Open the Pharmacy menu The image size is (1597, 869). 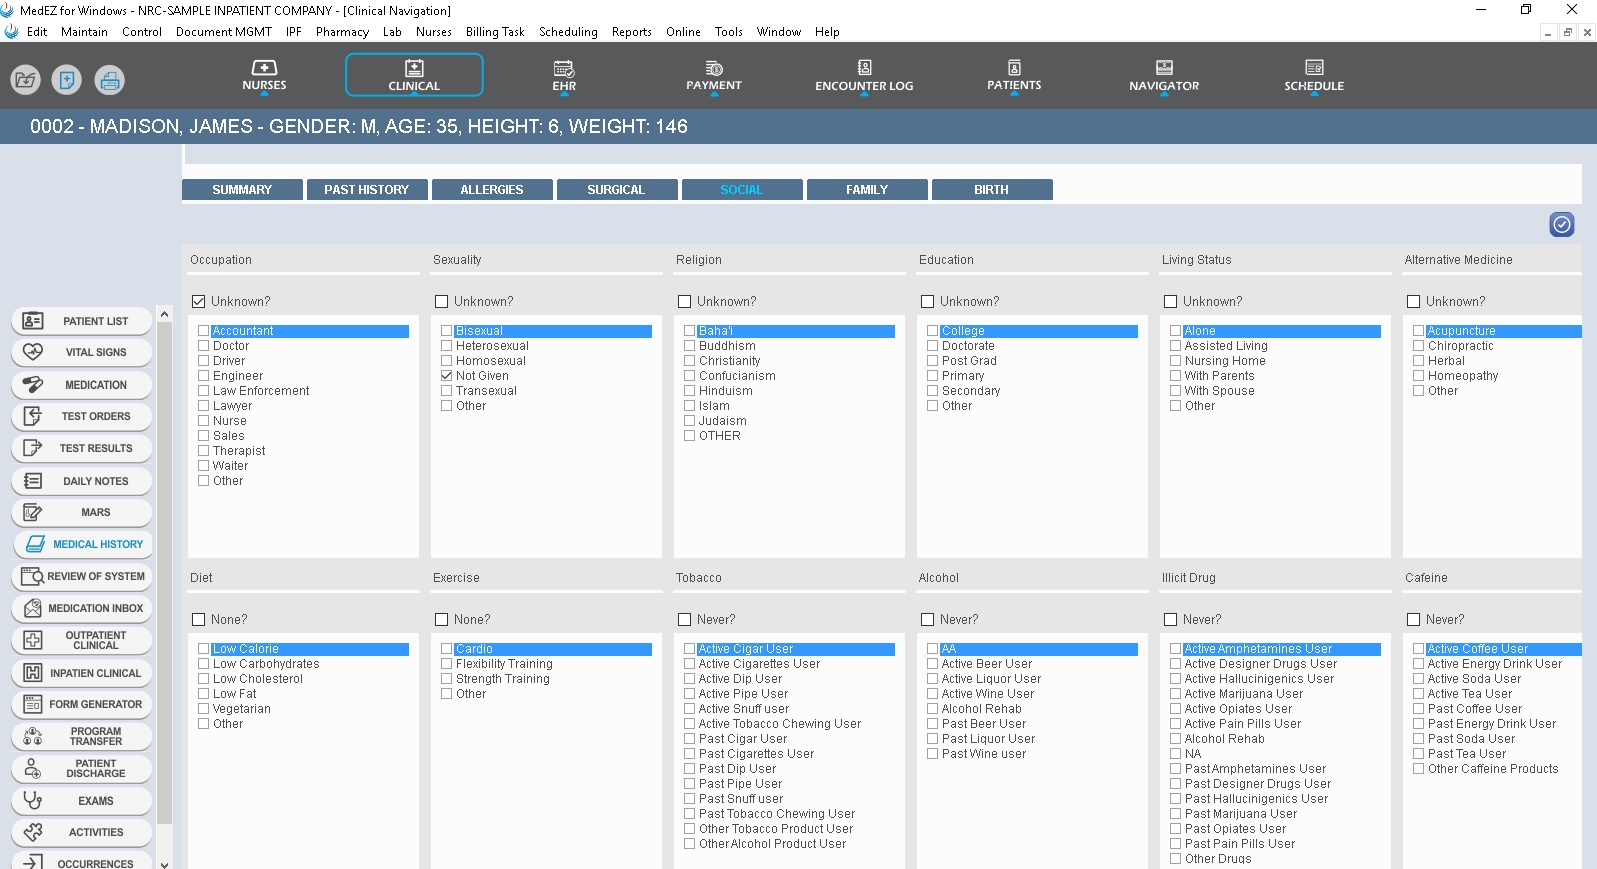pos(342,32)
